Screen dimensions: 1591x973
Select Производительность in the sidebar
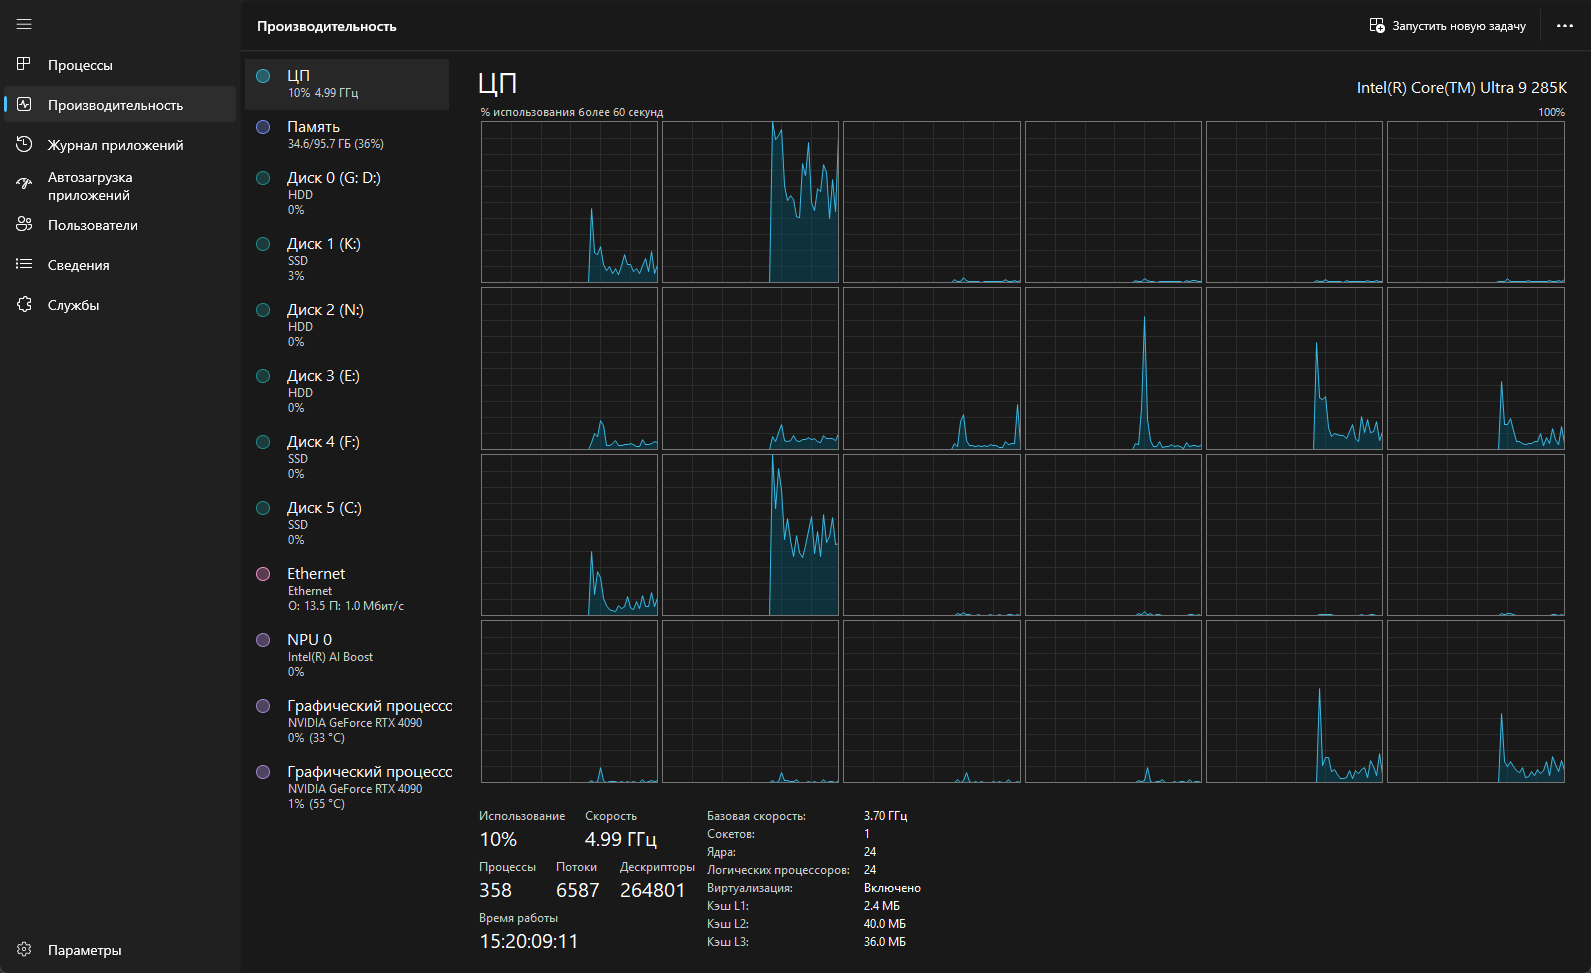tap(115, 105)
